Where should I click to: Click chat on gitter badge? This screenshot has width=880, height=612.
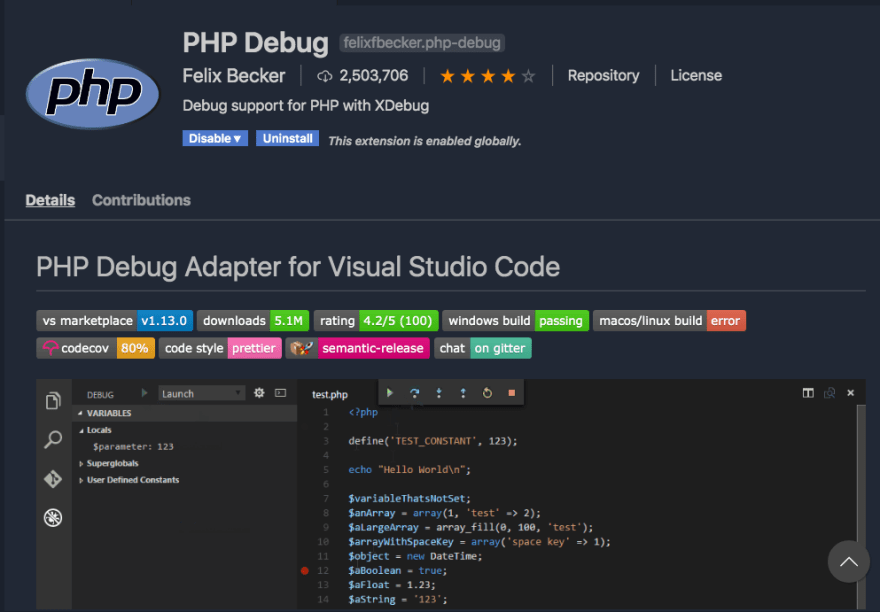[483, 348]
